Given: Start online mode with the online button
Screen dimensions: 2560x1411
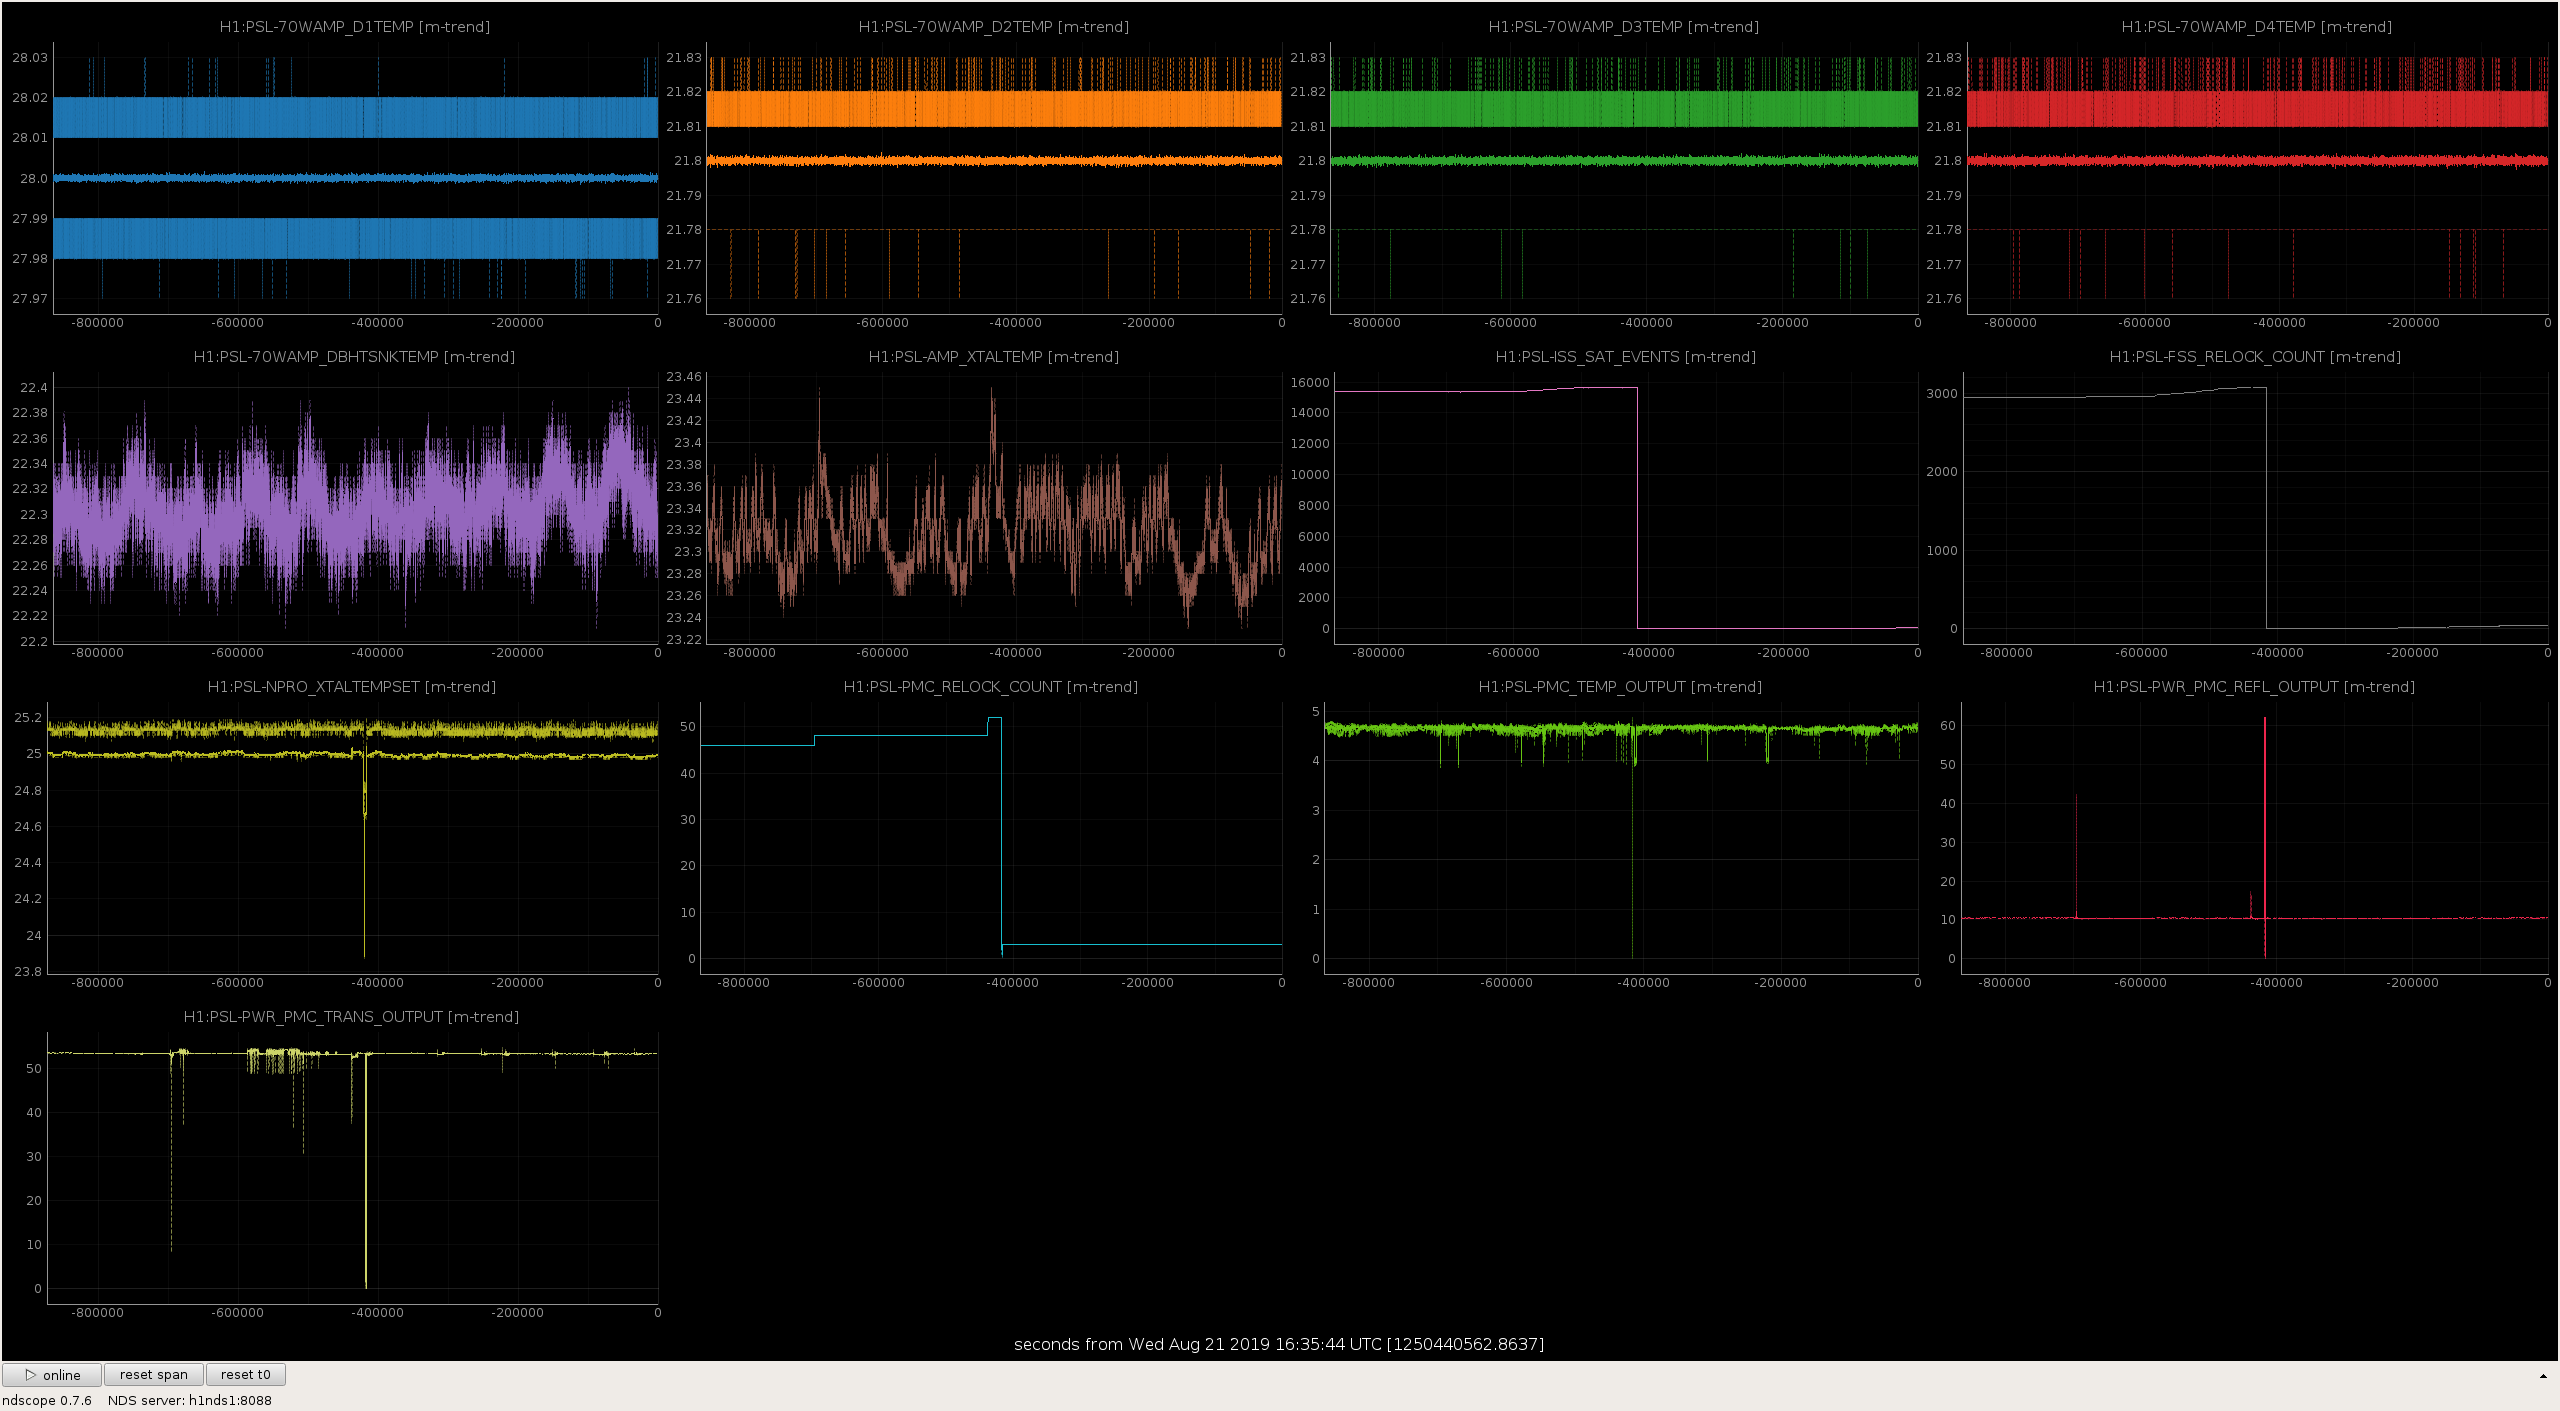Looking at the screenshot, I should click(x=52, y=1375).
